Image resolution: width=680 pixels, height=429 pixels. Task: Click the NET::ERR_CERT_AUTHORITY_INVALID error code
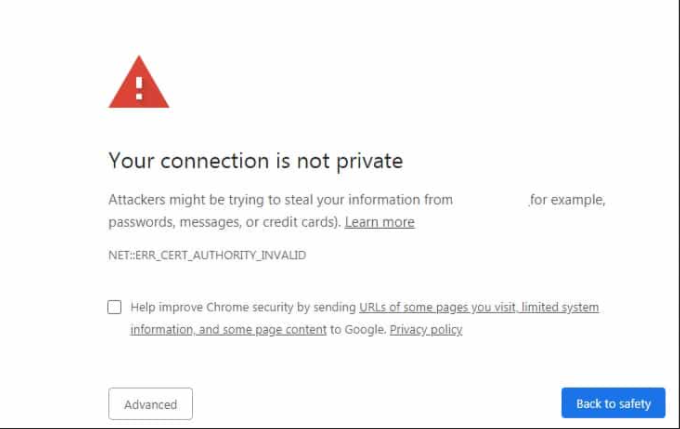tap(207, 255)
